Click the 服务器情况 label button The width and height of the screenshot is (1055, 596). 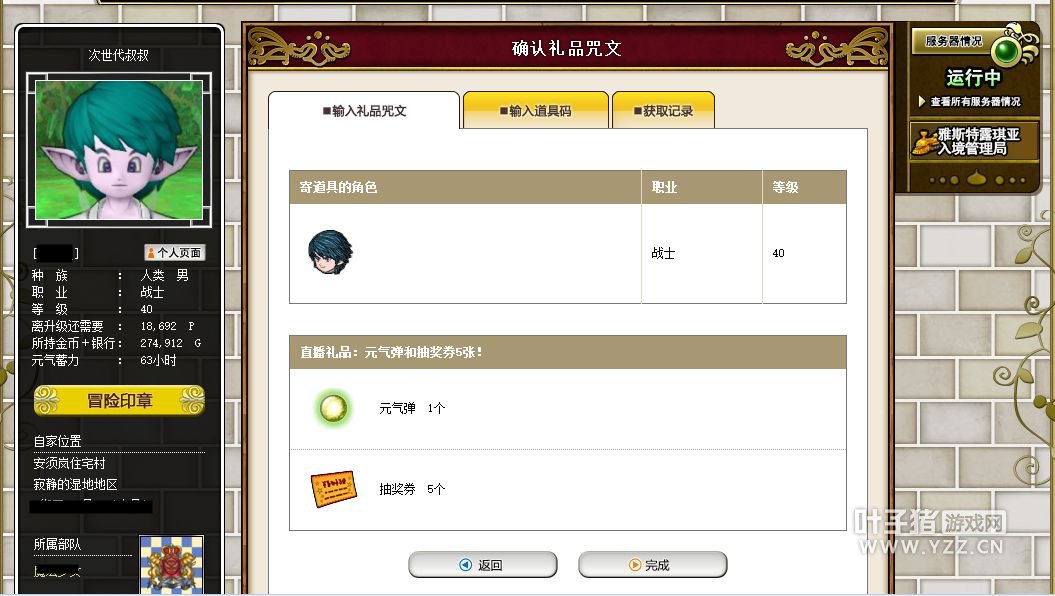pos(953,42)
